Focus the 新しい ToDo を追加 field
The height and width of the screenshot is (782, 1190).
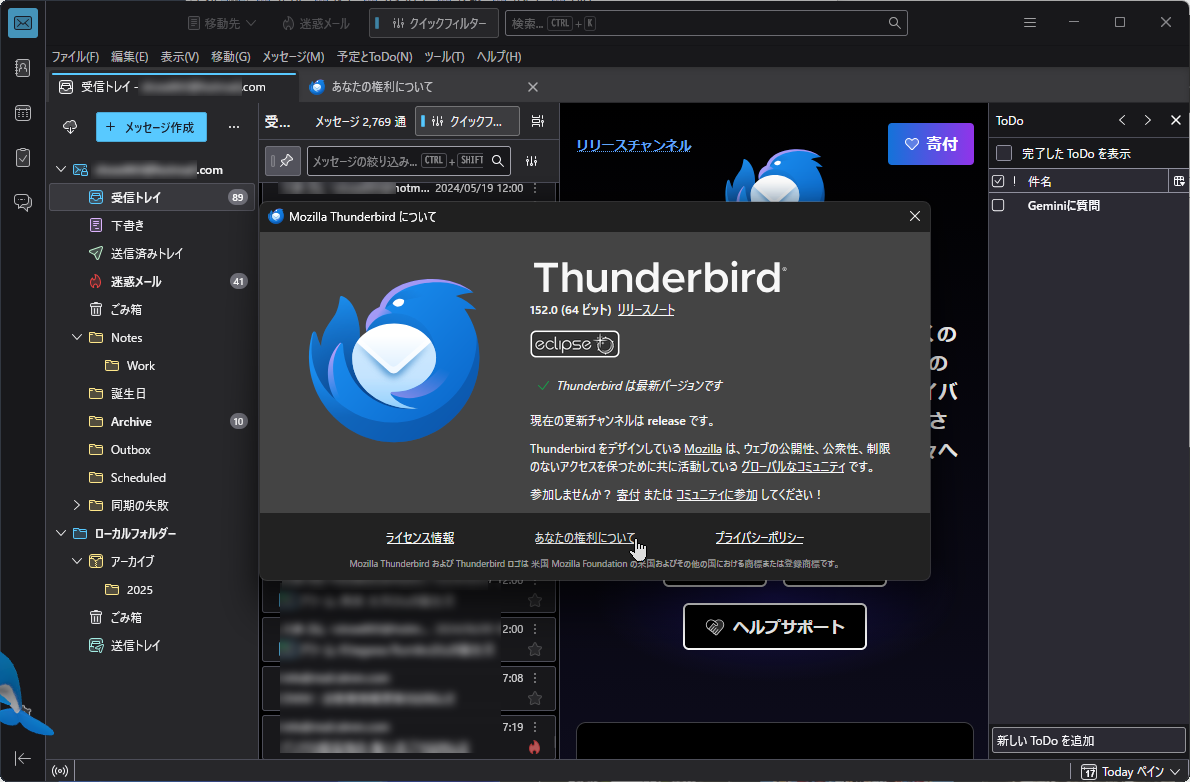[x=1088, y=740]
